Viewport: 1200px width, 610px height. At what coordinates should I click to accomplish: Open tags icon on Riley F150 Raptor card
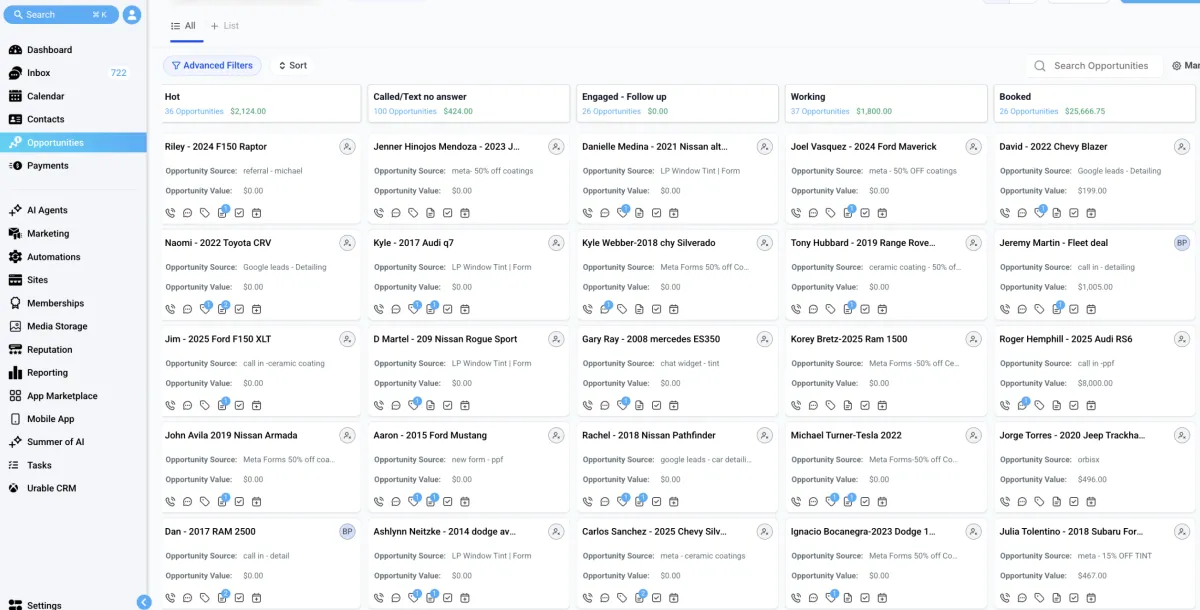204,213
